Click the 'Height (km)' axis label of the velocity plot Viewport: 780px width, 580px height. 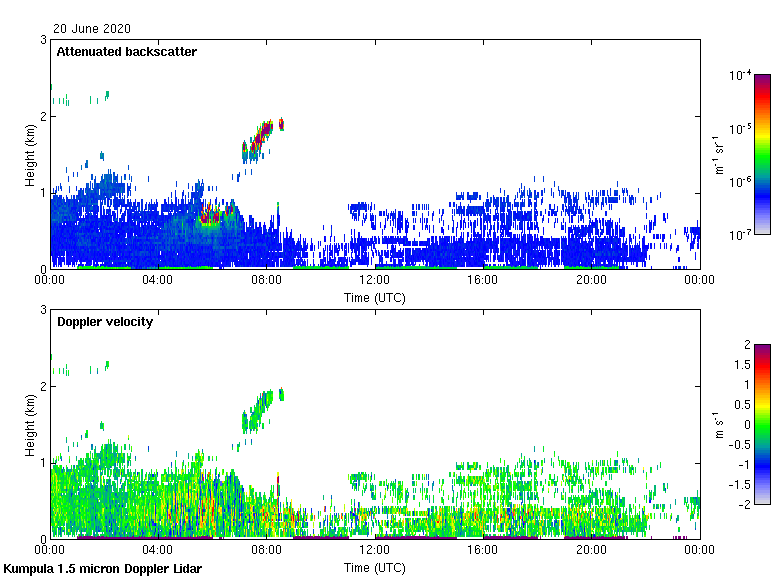click(30, 425)
